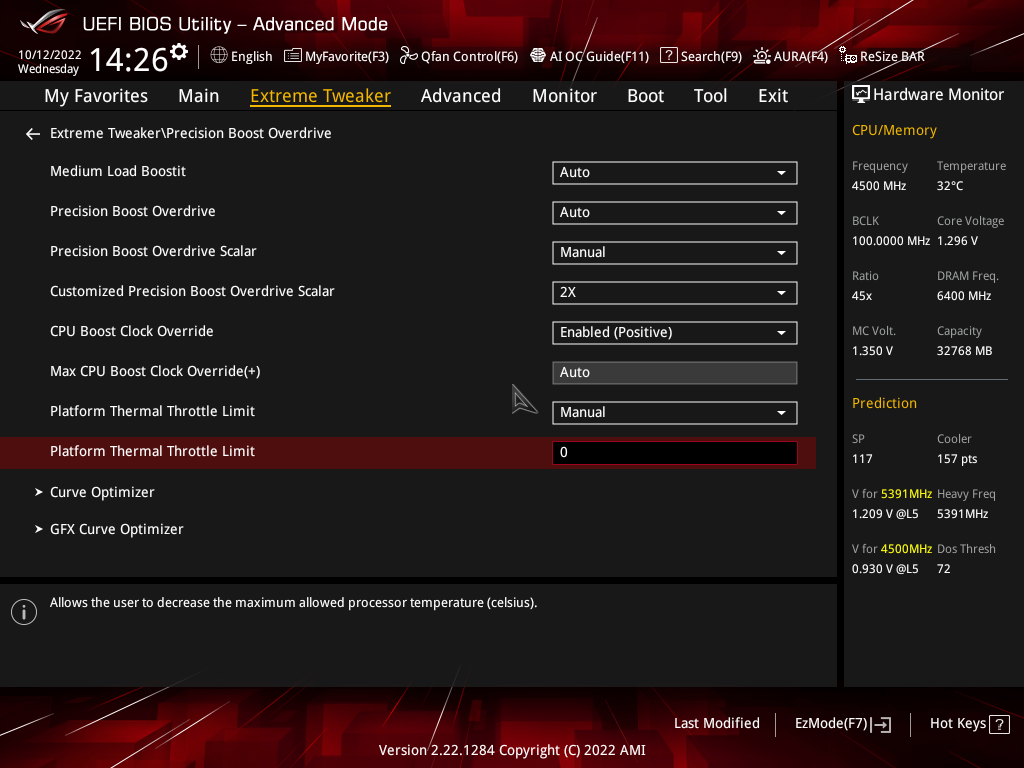Viewport: 1024px width, 768px height.
Task: Click the ROG logo icon
Action: tap(44, 22)
